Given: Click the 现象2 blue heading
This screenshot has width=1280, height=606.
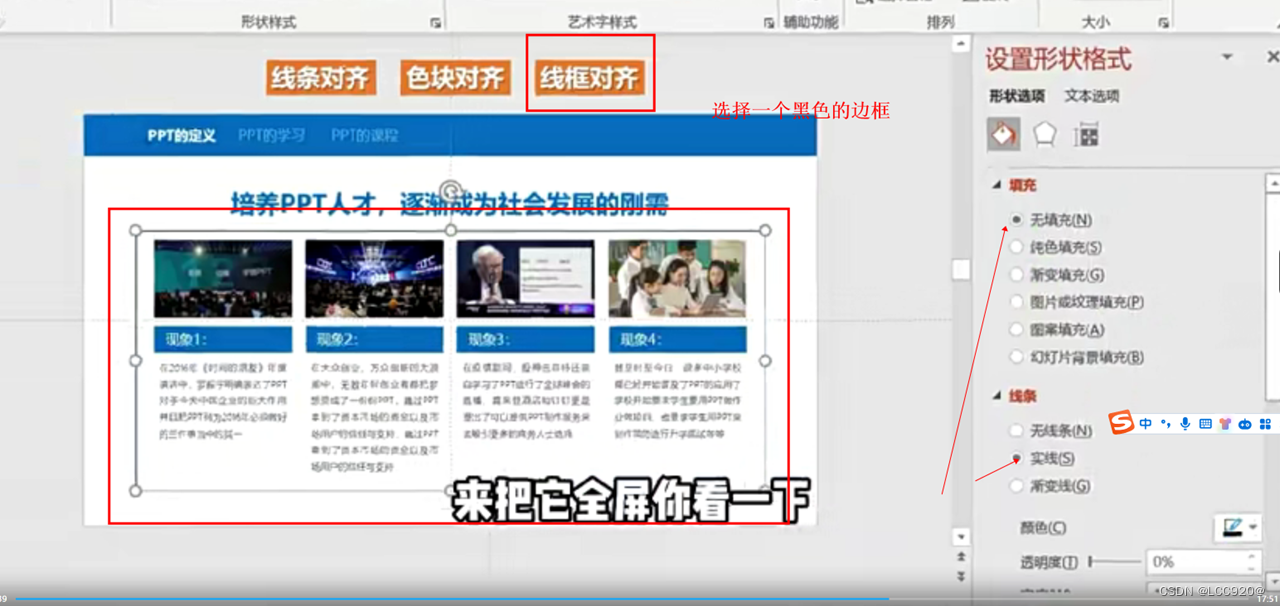Looking at the screenshot, I should pyautogui.click(x=374, y=339).
